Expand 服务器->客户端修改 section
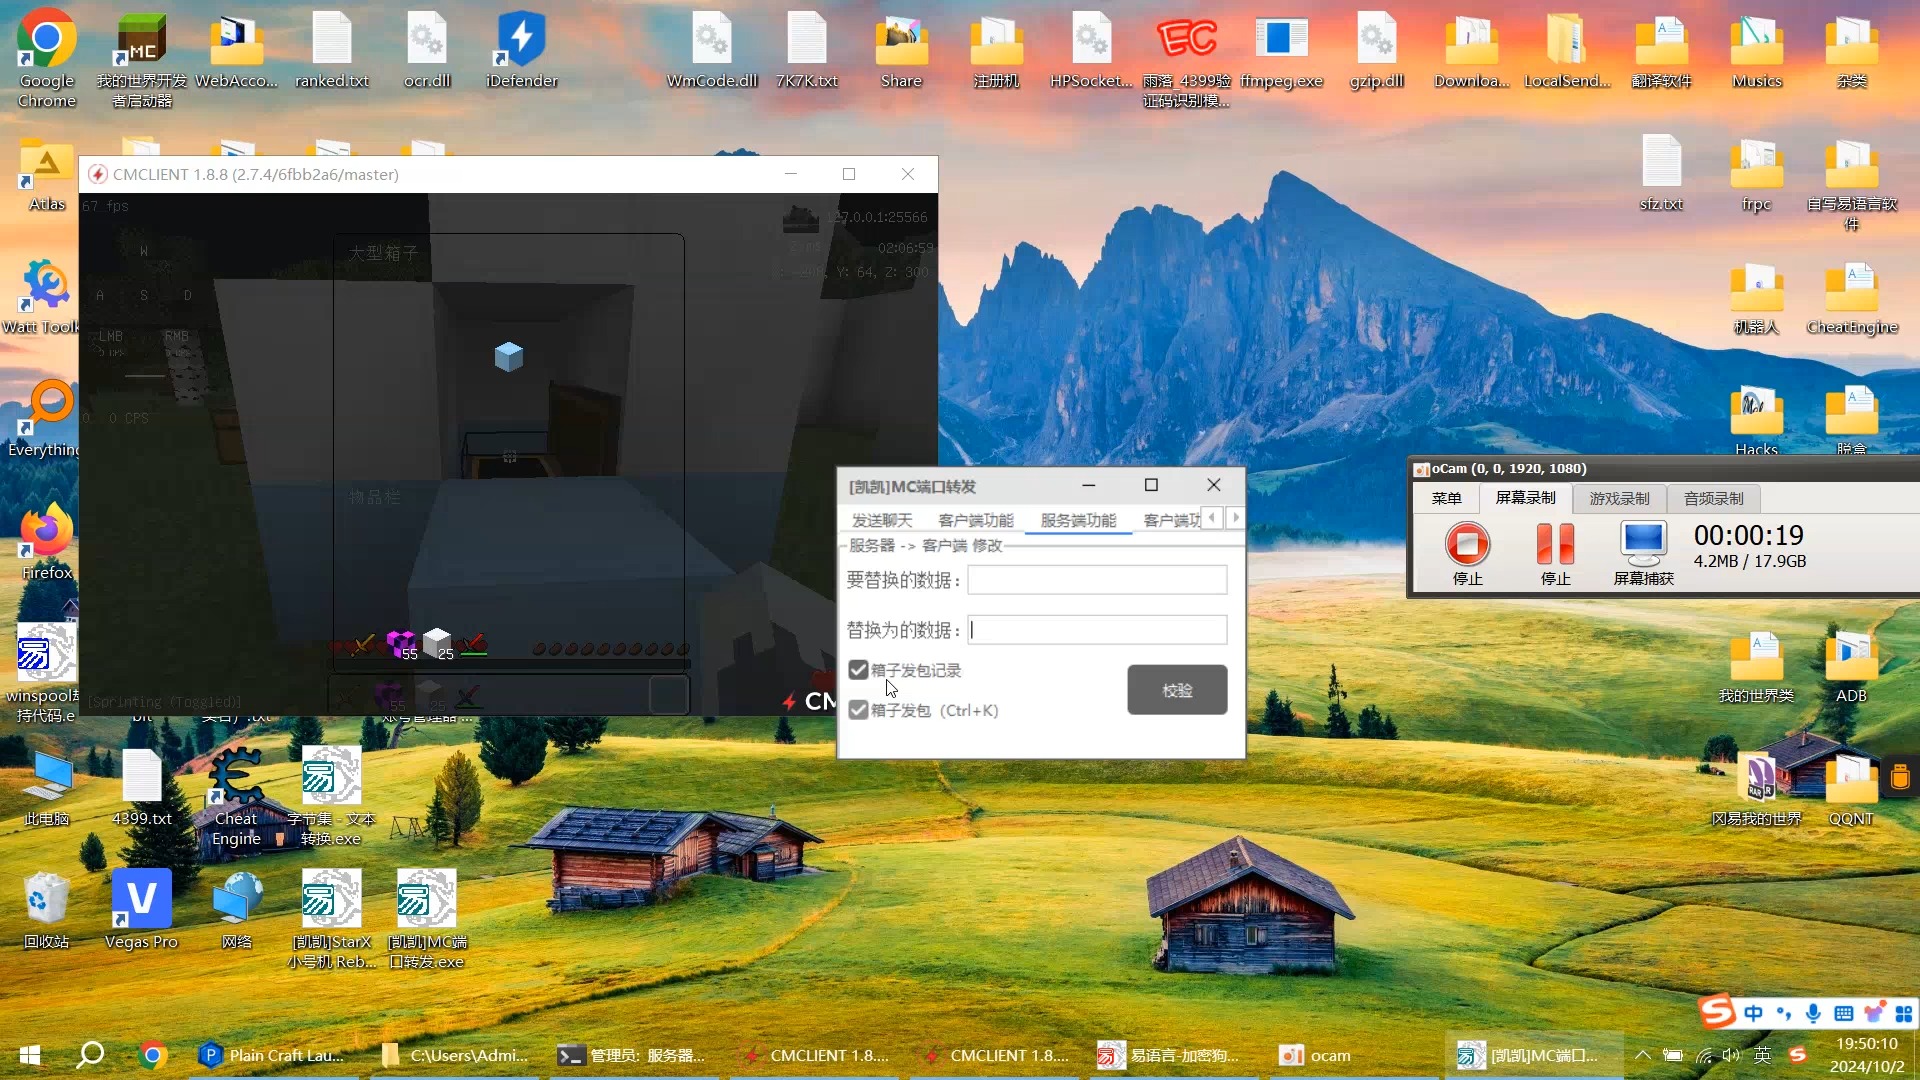Viewport: 1920px width, 1080px height. point(927,545)
